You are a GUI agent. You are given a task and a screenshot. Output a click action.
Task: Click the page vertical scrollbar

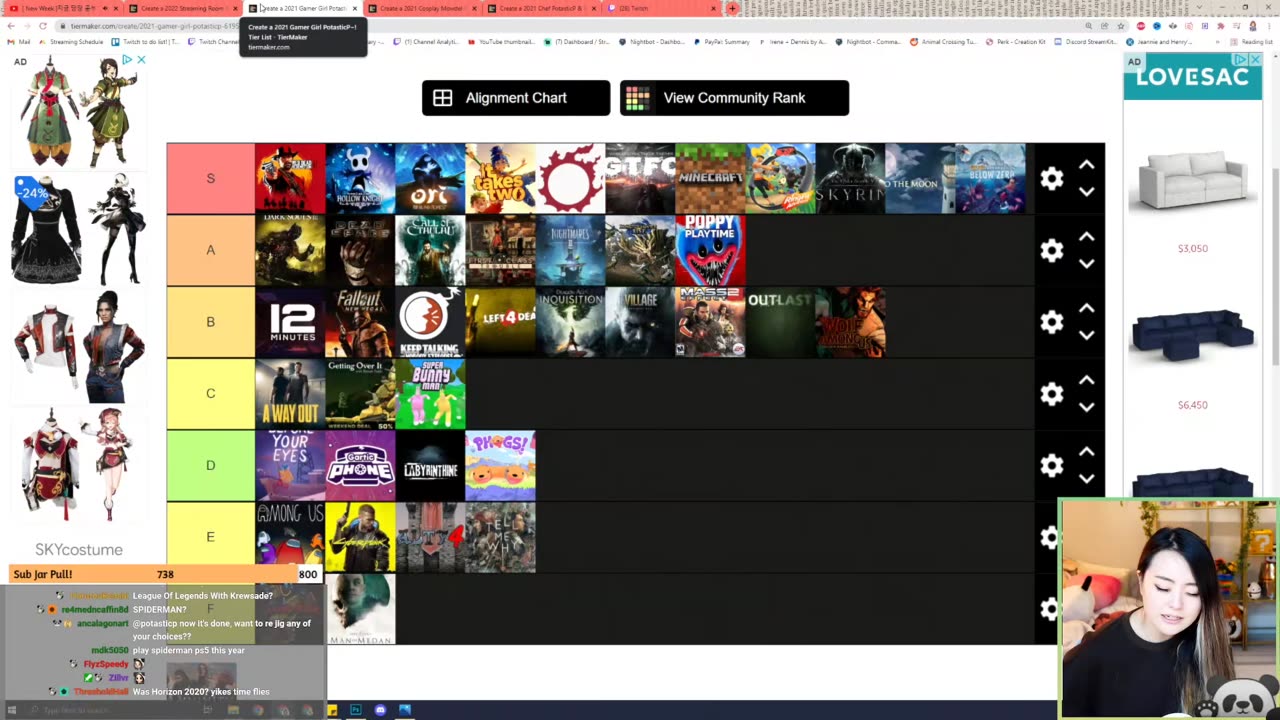point(1275,265)
